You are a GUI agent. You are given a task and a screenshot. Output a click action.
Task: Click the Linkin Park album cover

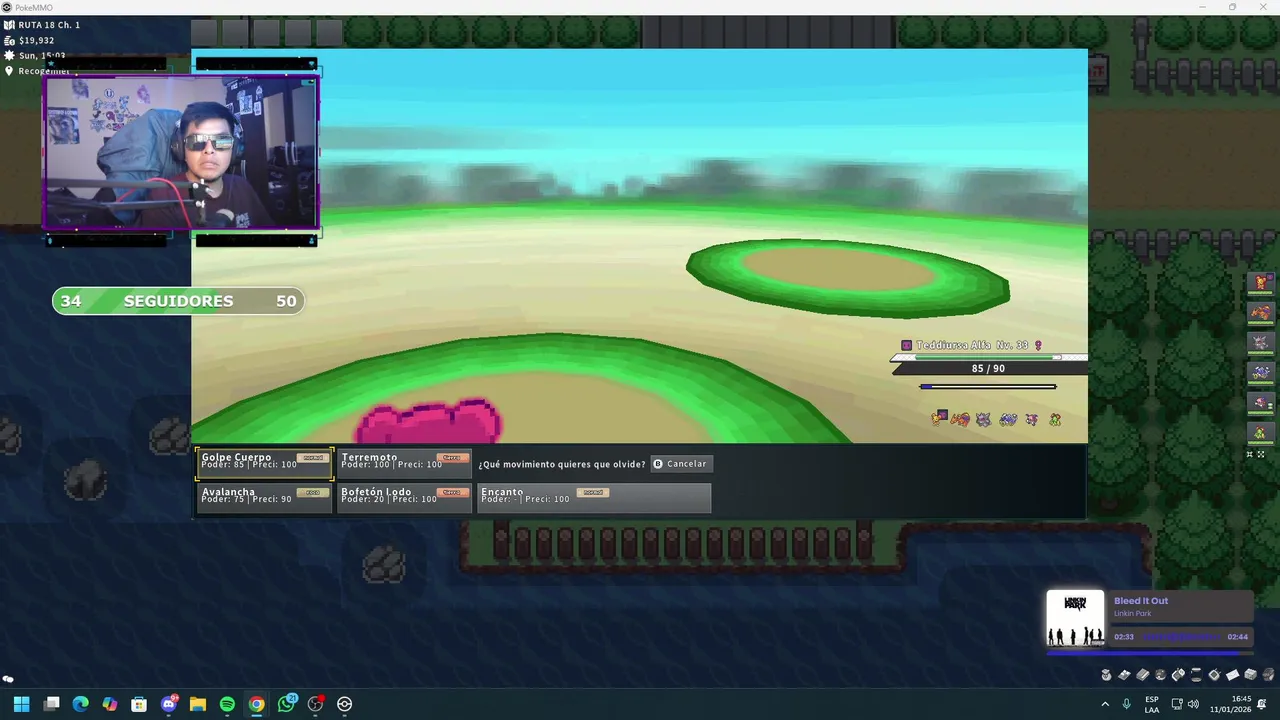click(x=1075, y=619)
